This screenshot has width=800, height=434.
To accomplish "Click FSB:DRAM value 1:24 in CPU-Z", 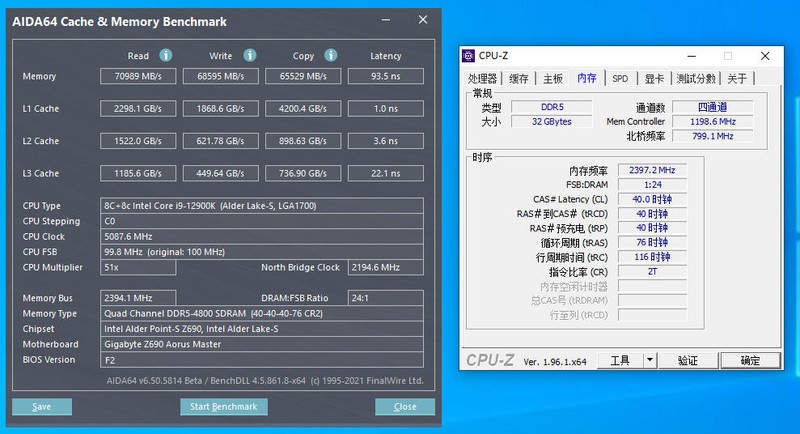I will pos(652,185).
